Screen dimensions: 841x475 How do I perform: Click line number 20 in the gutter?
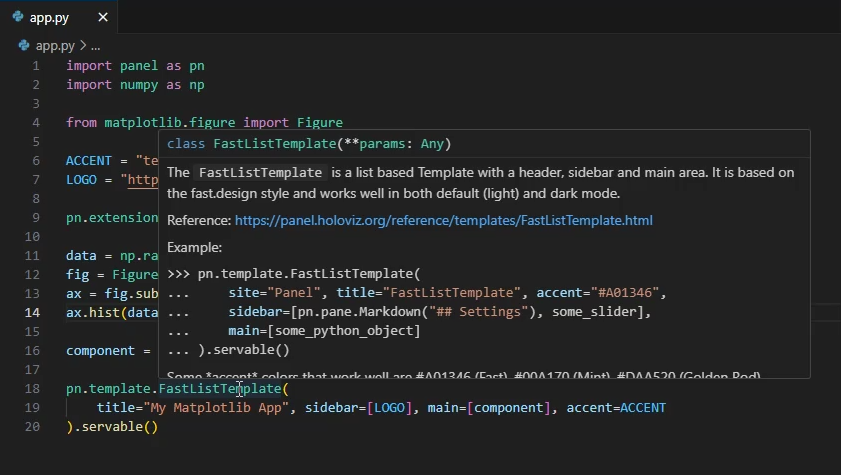(x=32, y=427)
